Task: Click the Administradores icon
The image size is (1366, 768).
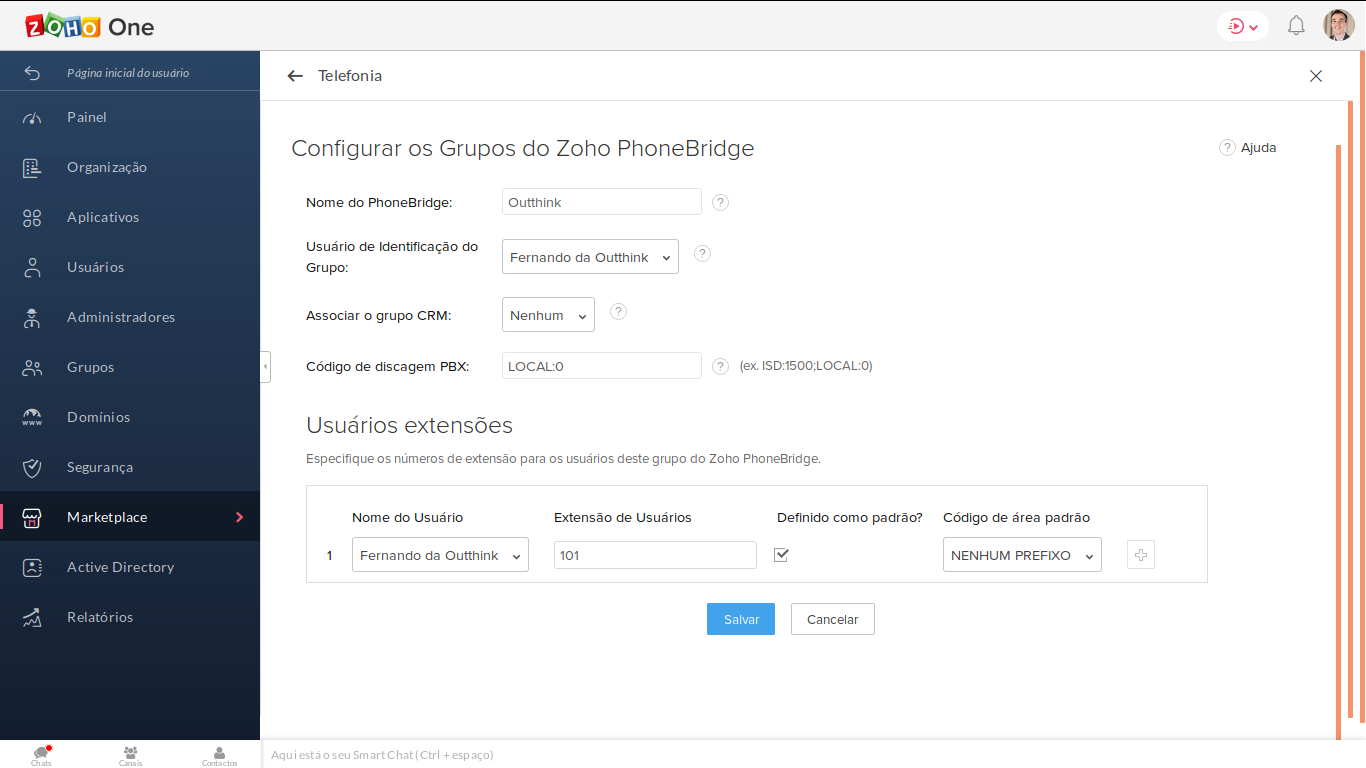Action: 32,317
